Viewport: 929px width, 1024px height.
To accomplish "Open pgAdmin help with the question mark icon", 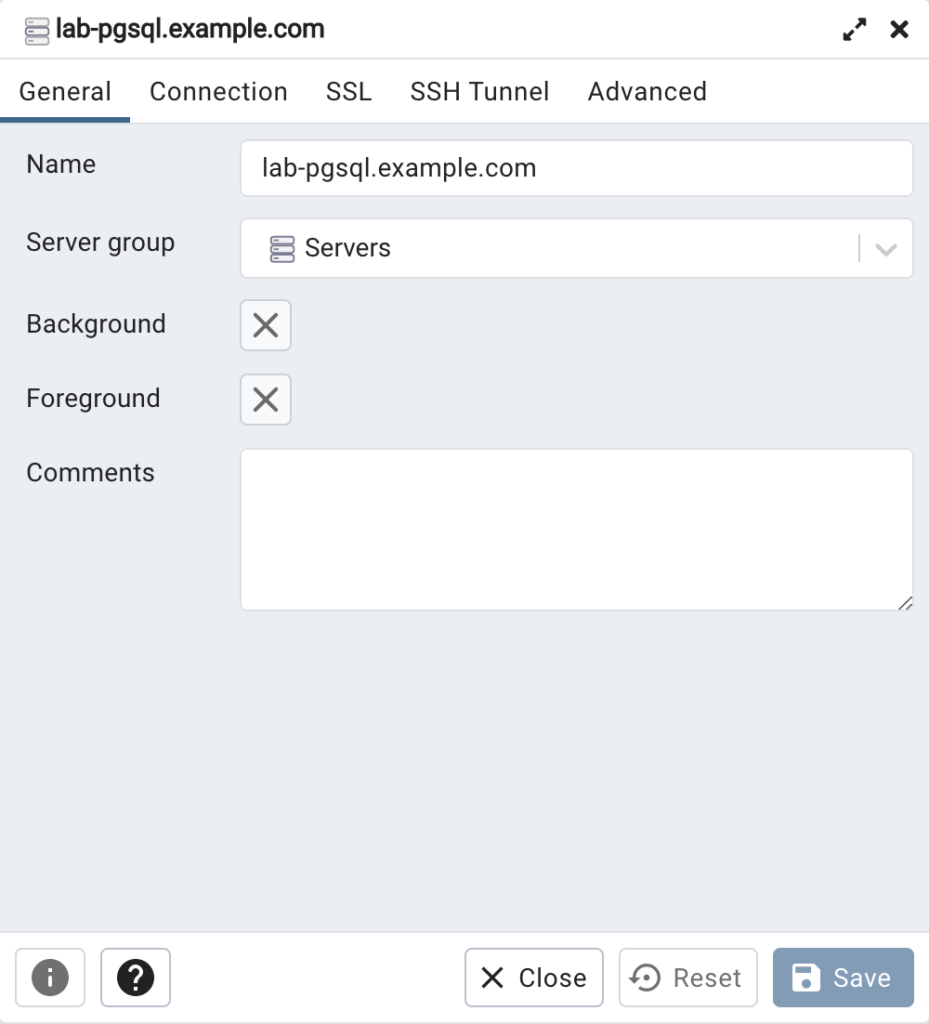I will click(x=136, y=978).
